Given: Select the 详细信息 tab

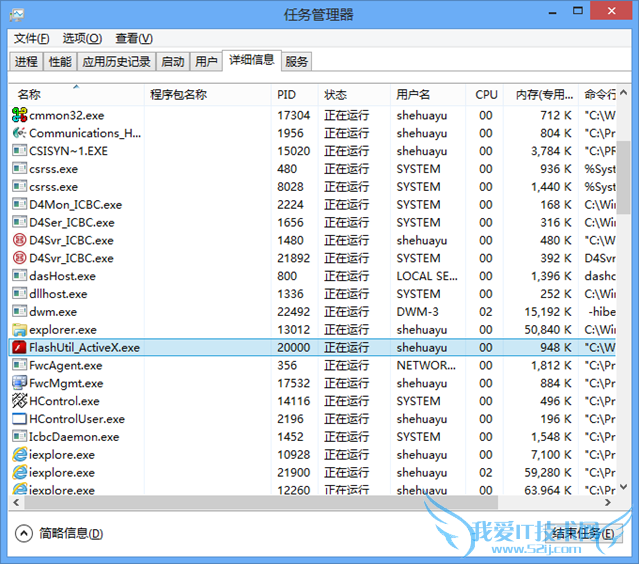Looking at the screenshot, I should pos(252,60).
